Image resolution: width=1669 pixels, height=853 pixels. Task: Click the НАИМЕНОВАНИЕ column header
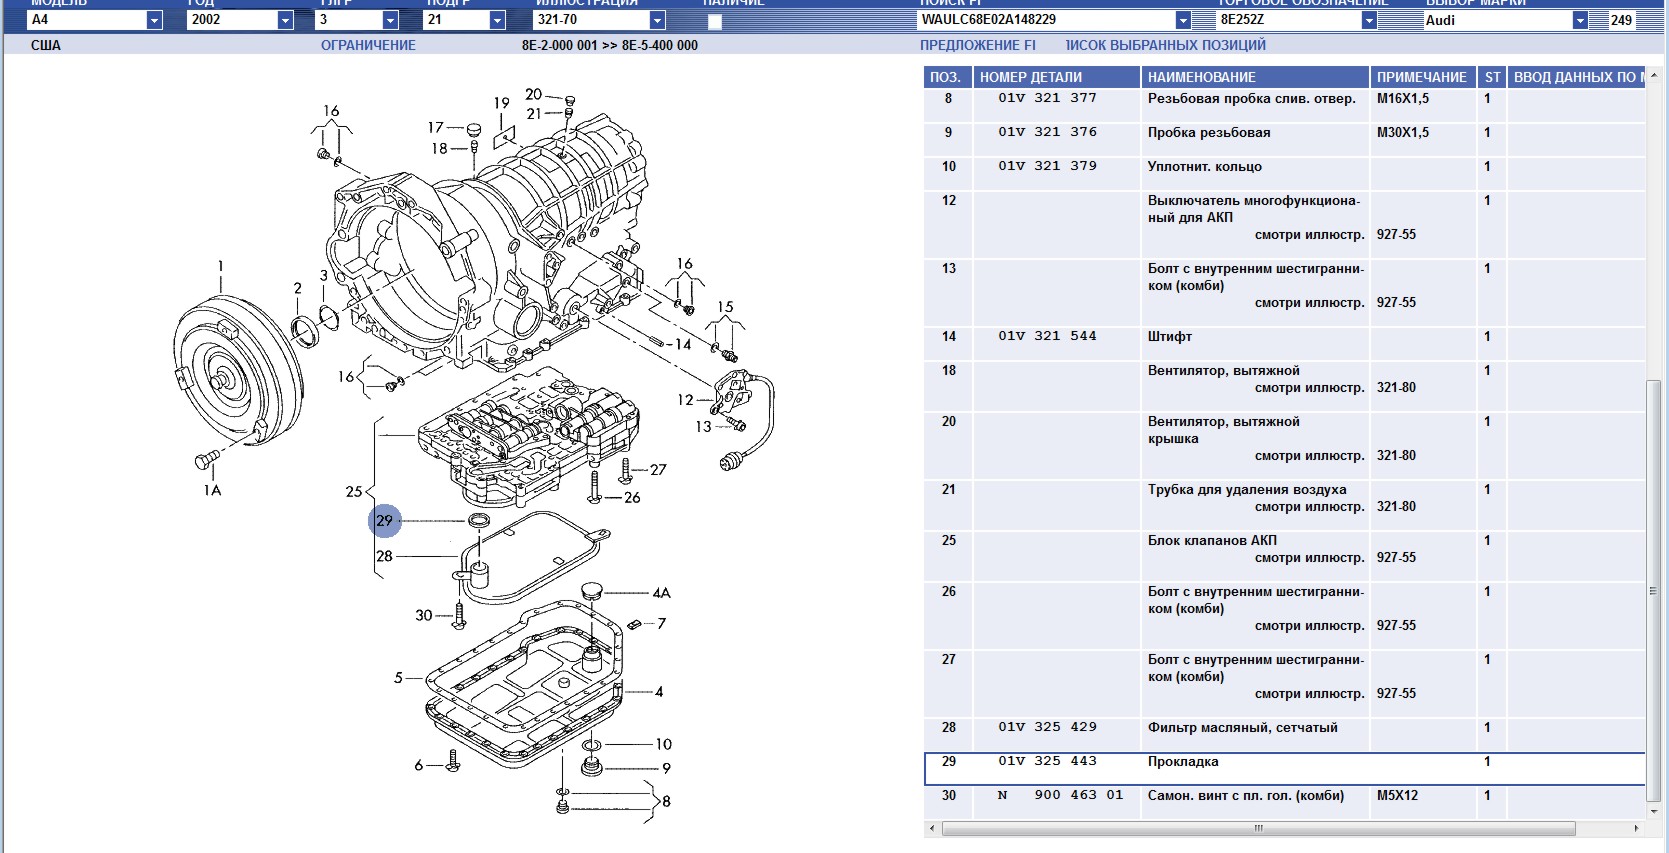click(1255, 77)
